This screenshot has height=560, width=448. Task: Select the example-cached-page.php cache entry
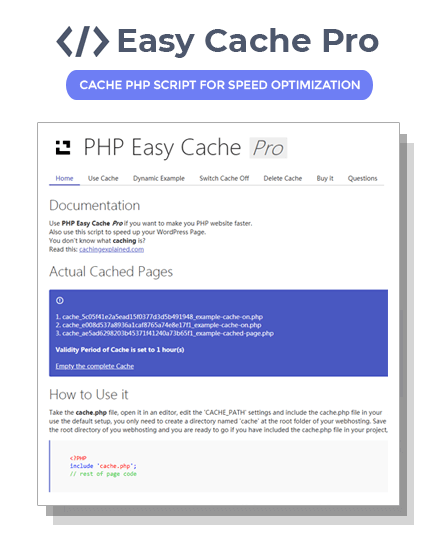[165, 333]
